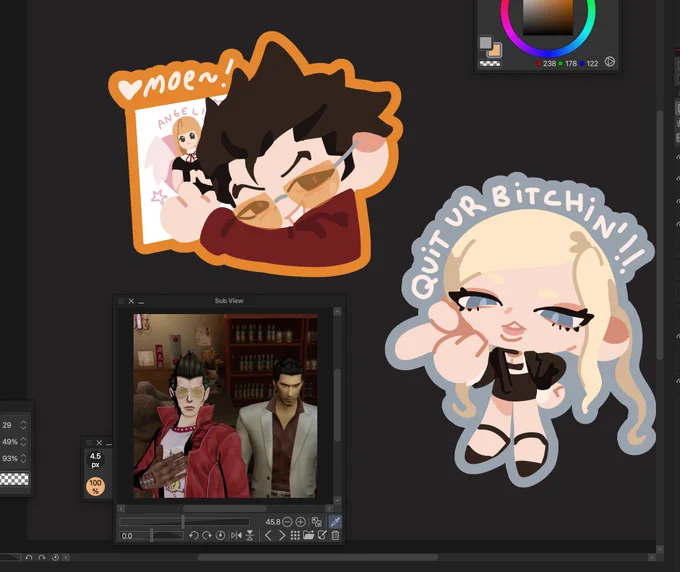The image size is (680, 572).
Task: Click the Sub View zoom slider
Action: click(x=184, y=522)
